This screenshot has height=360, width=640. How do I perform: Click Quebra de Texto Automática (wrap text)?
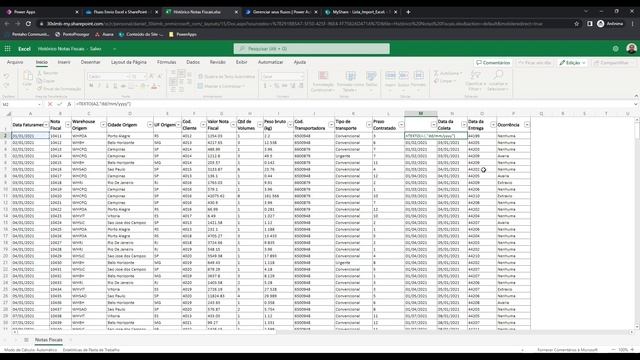tap(226, 76)
